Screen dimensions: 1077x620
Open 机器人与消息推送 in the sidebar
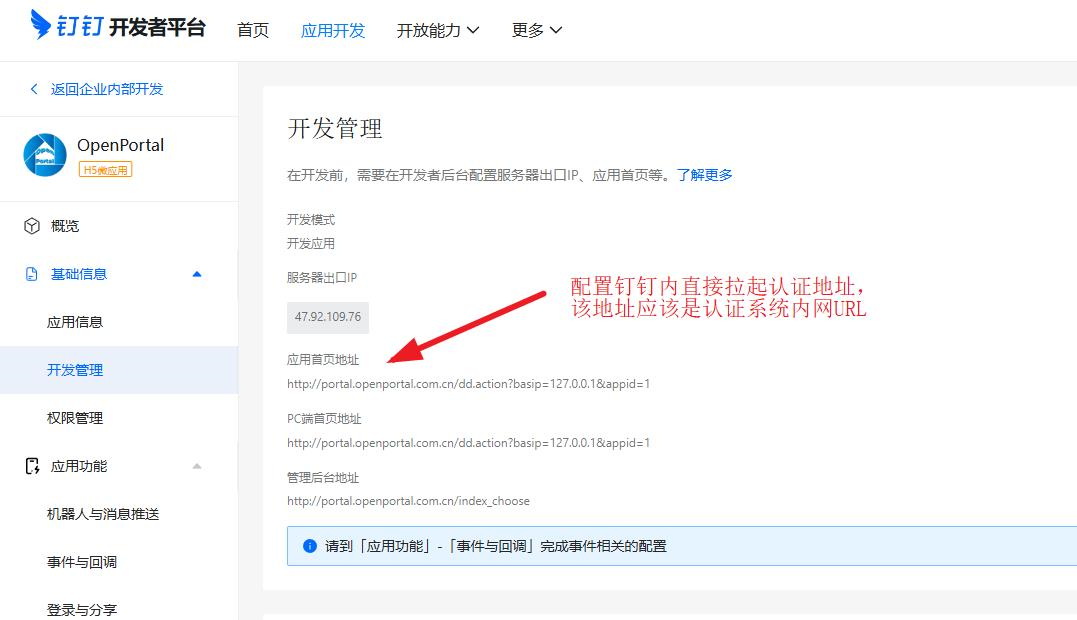[x=103, y=514]
